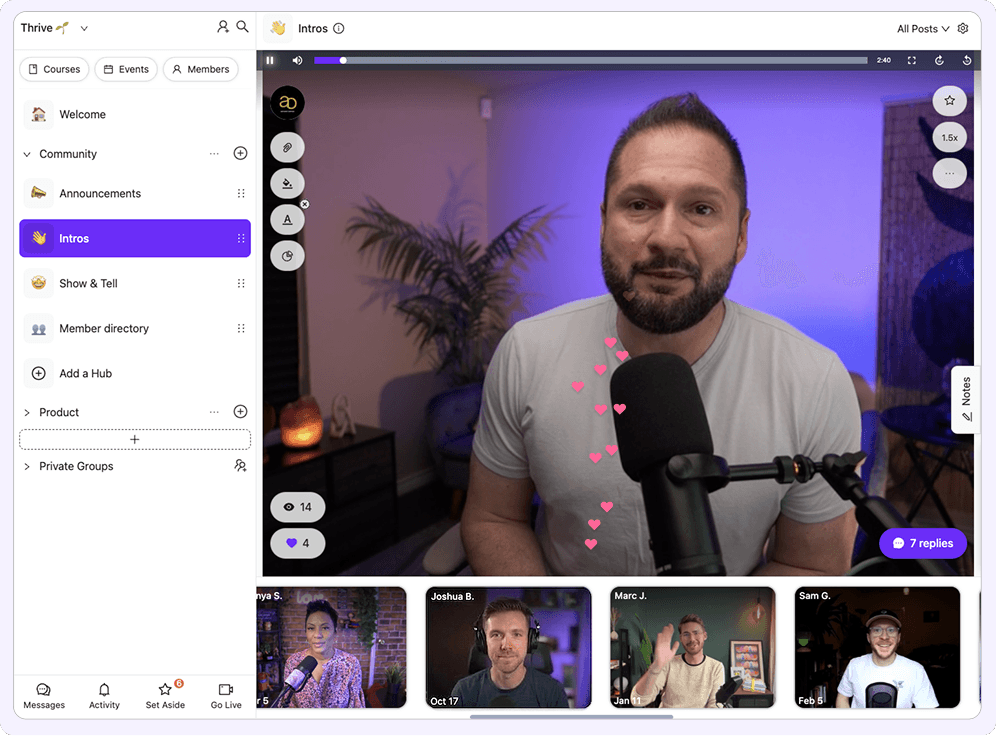Select the fill bucket tool icon
This screenshot has width=996, height=736.
[287, 184]
